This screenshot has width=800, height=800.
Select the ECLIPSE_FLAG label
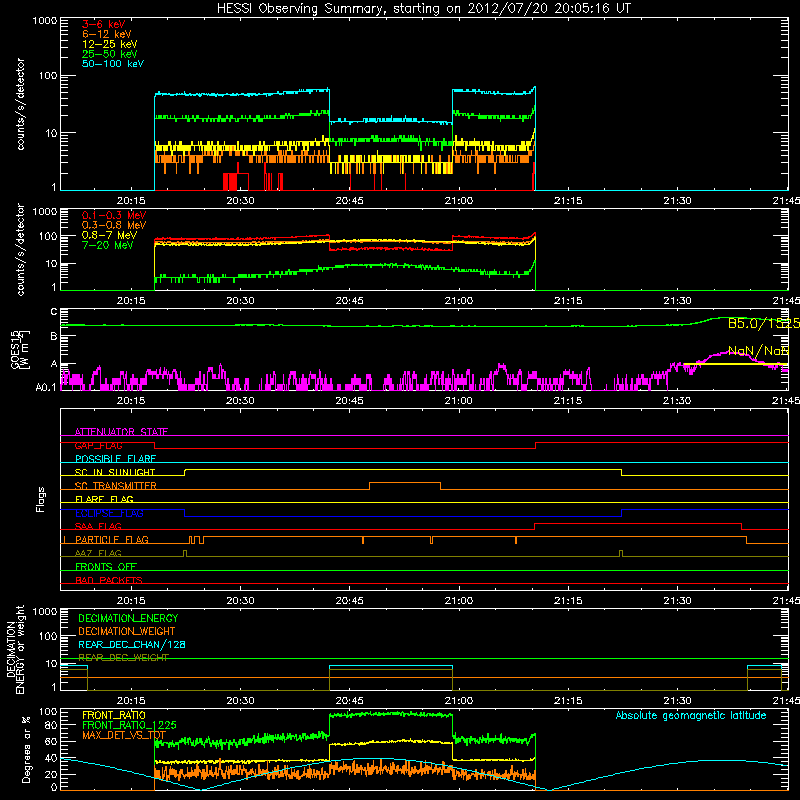coord(109,513)
